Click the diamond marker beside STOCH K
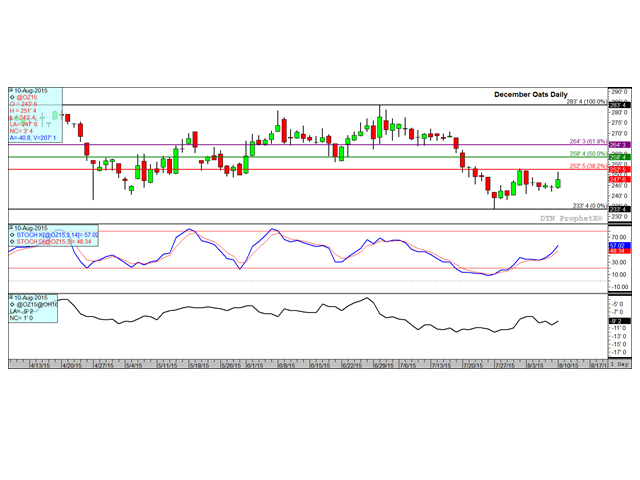Image resolution: width=640 pixels, height=480 pixels. [x=12, y=235]
